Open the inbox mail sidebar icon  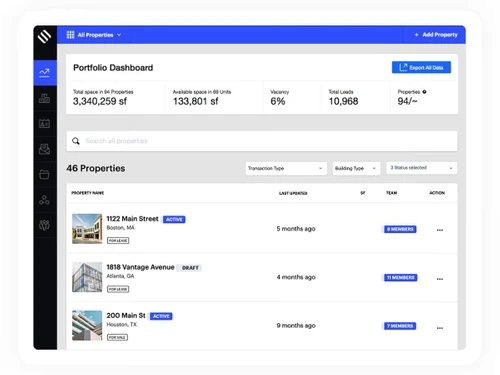[44, 149]
